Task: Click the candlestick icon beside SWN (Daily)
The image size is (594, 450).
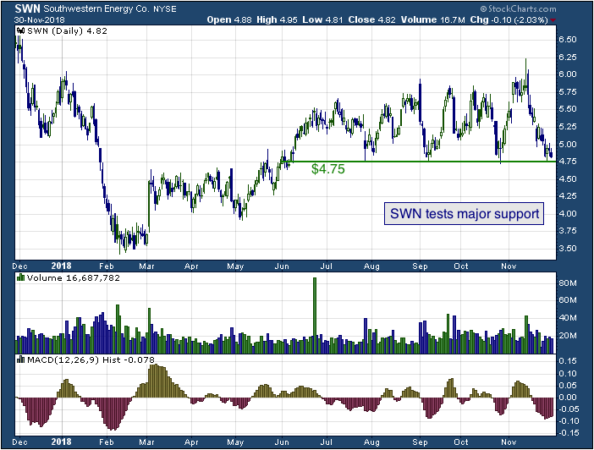Action: point(21,31)
